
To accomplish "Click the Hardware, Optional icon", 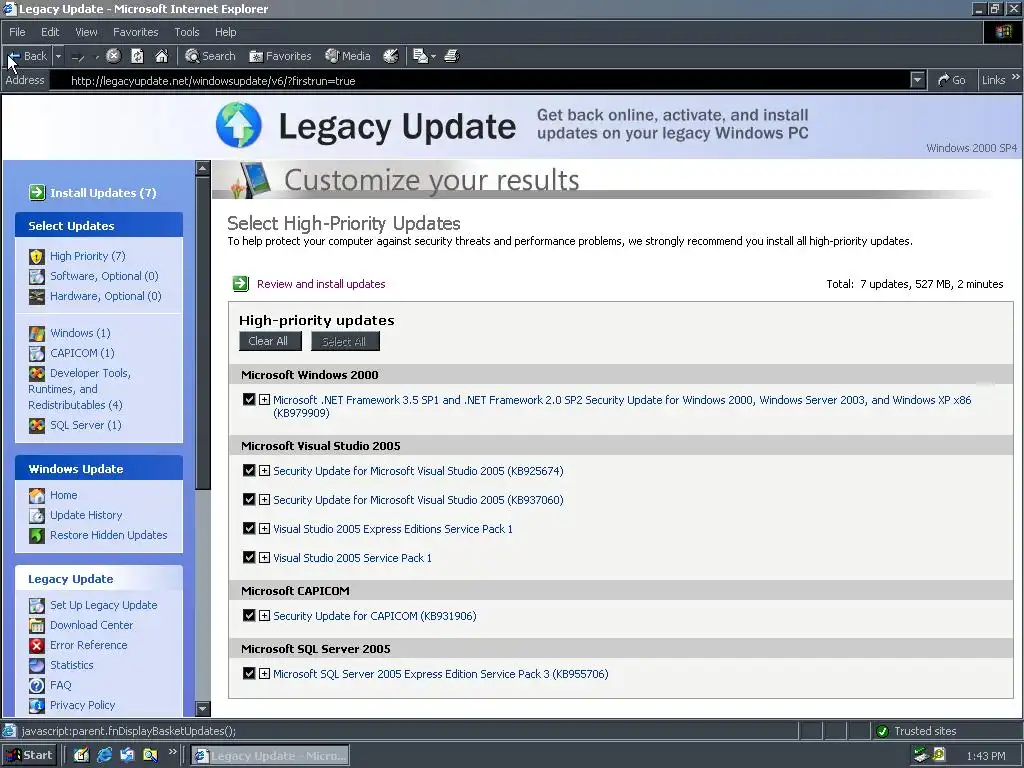I will click(x=37, y=296).
